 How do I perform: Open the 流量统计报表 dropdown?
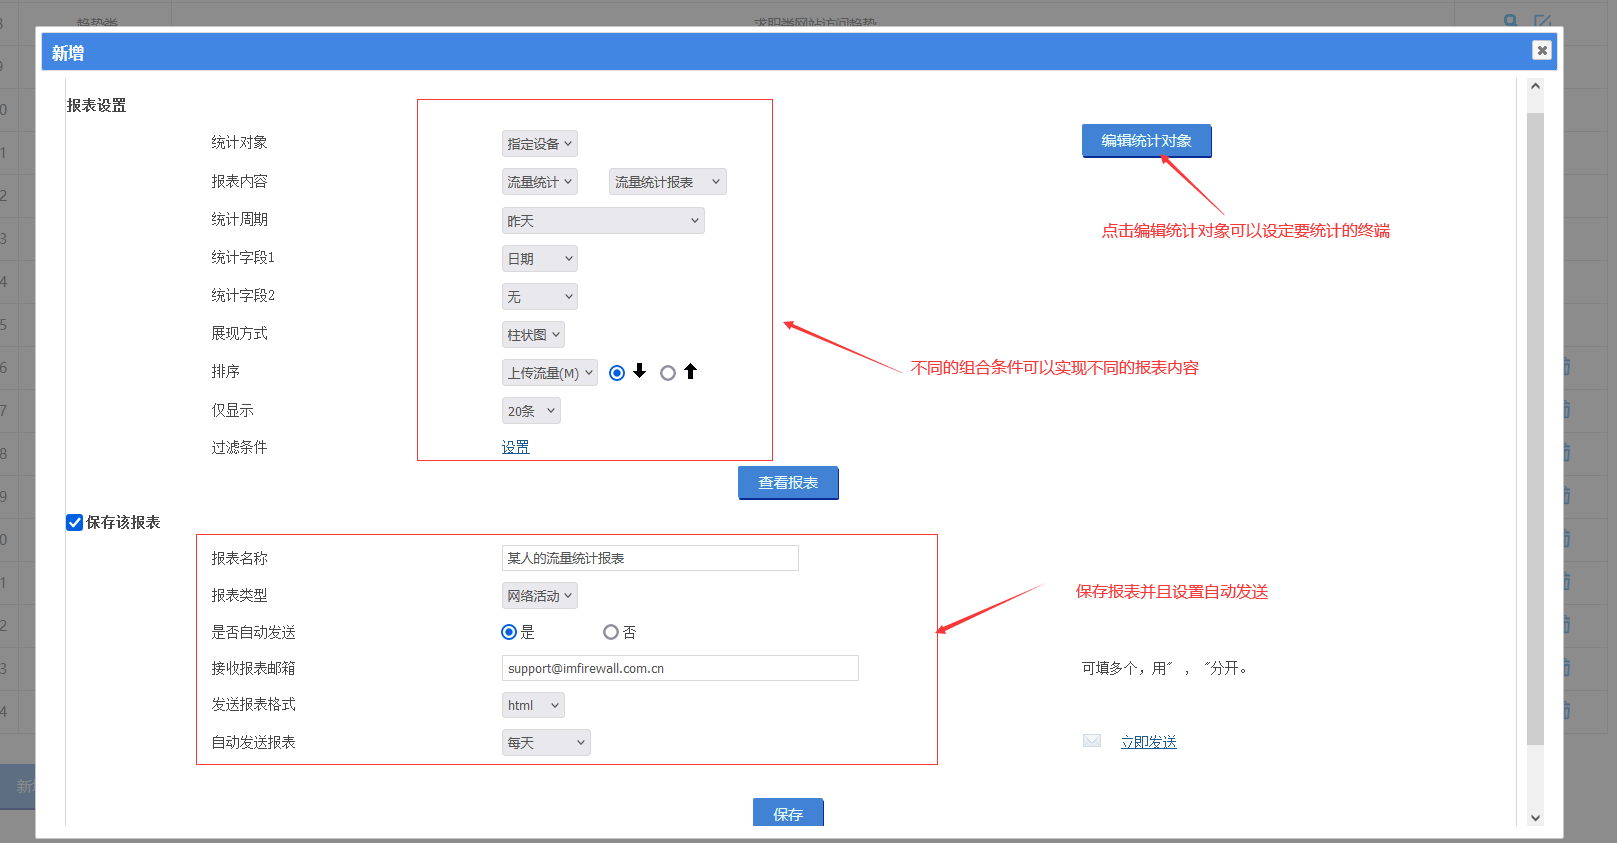667,182
